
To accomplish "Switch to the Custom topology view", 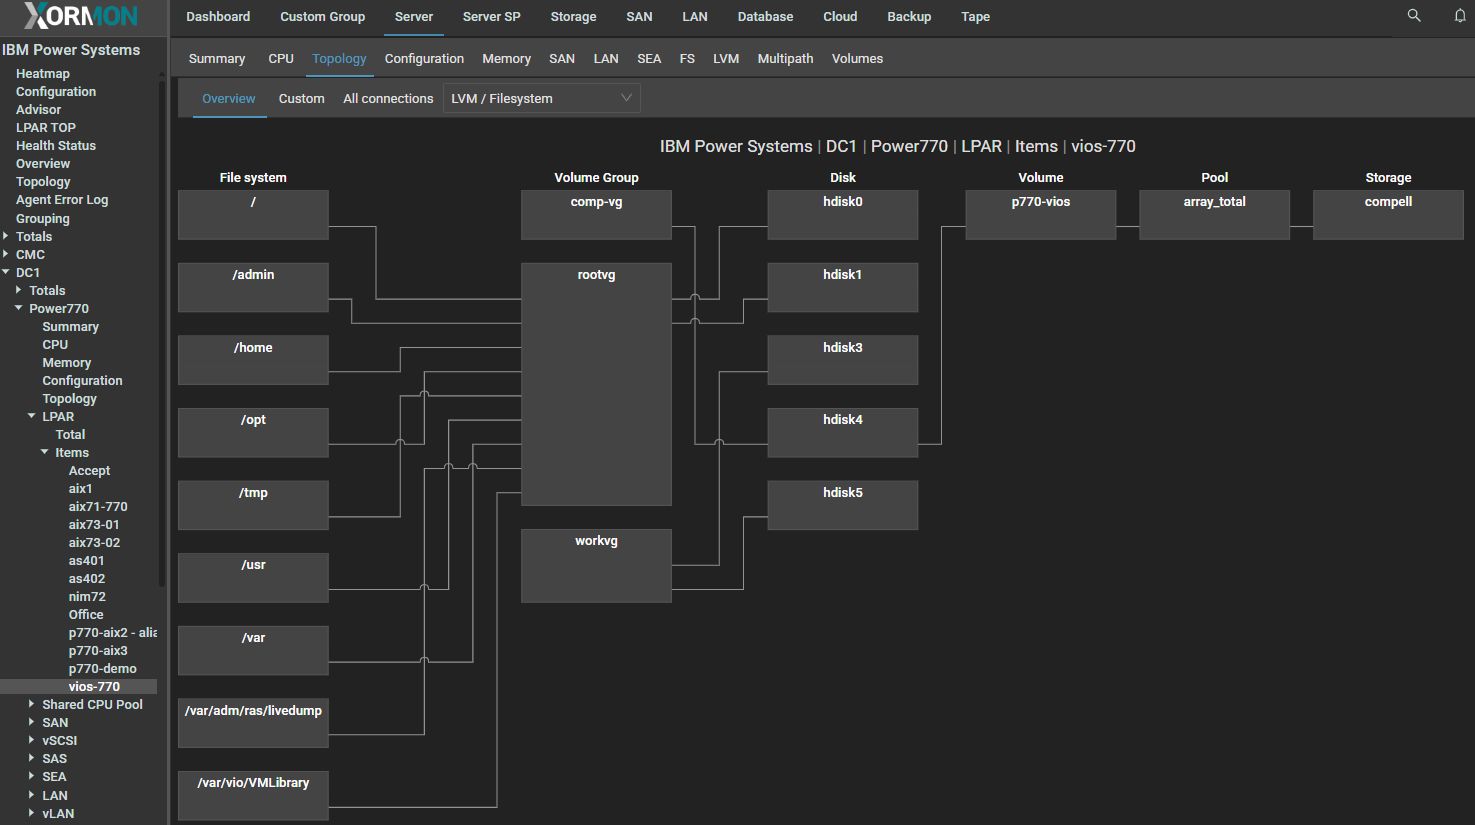I will tap(301, 99).
